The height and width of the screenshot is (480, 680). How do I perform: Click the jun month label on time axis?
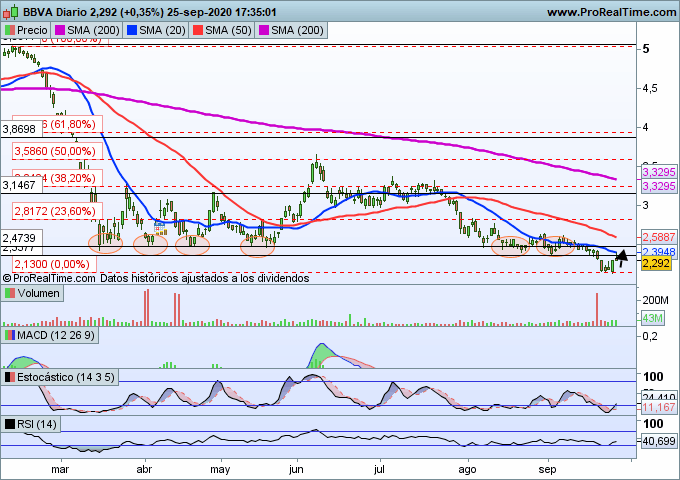pos(296,469)
